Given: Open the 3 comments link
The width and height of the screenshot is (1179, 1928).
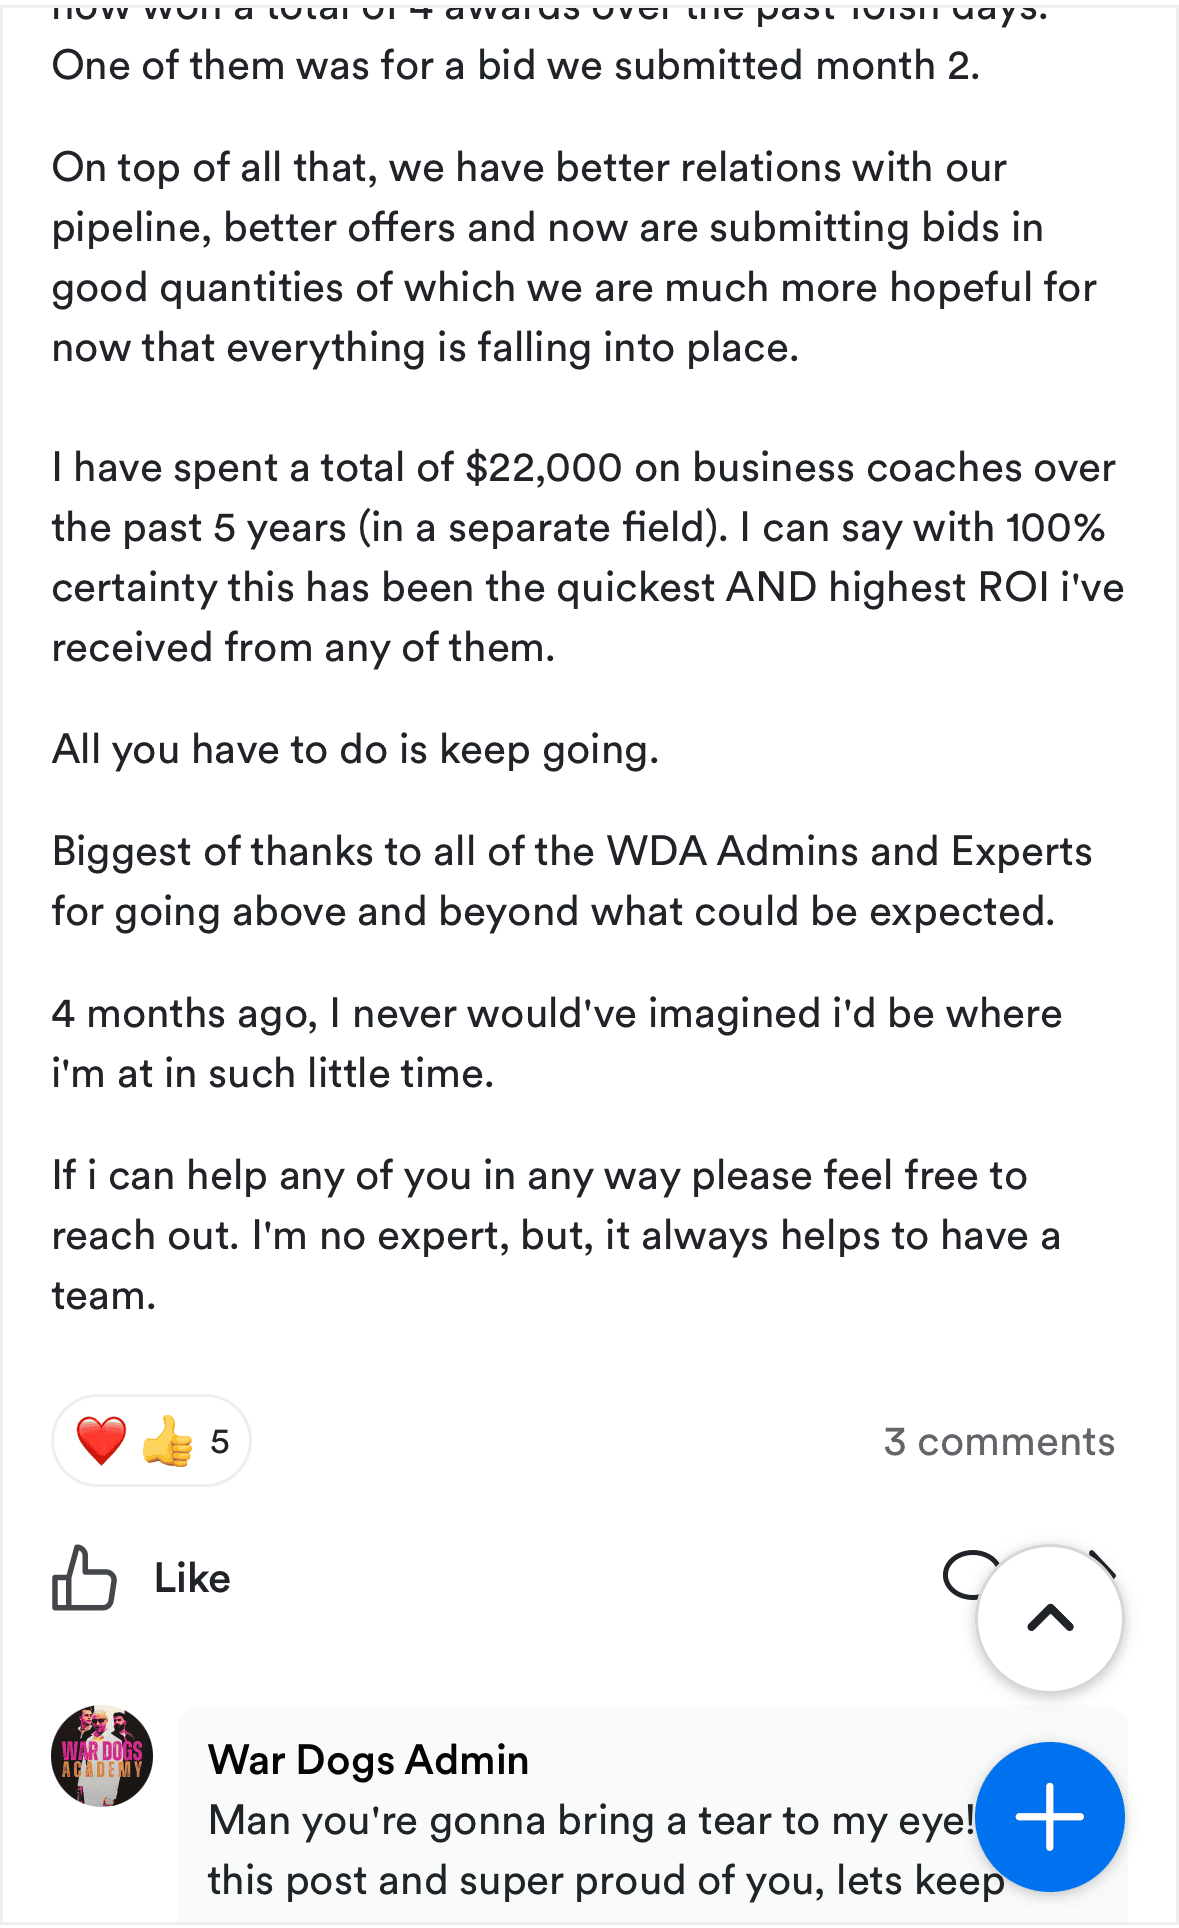Looking at the screenshot, I should (998, 1442).
